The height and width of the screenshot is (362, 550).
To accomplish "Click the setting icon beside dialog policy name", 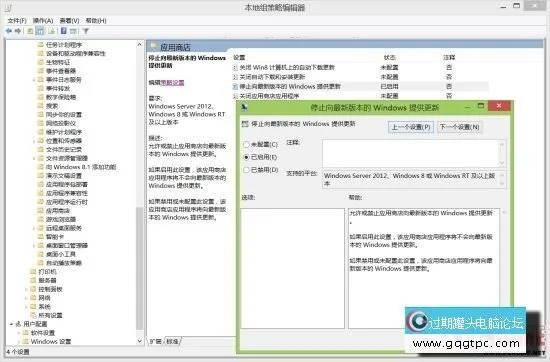I will coord(245,124).
